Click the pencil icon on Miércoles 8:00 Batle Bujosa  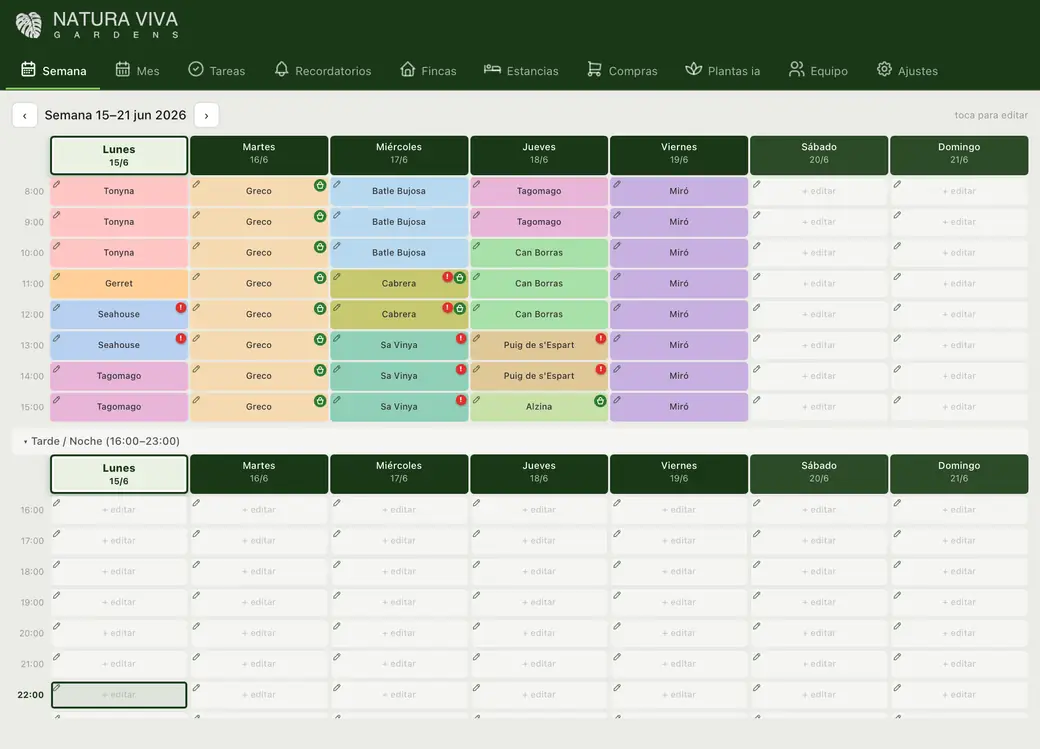click(x=337, y=184)
